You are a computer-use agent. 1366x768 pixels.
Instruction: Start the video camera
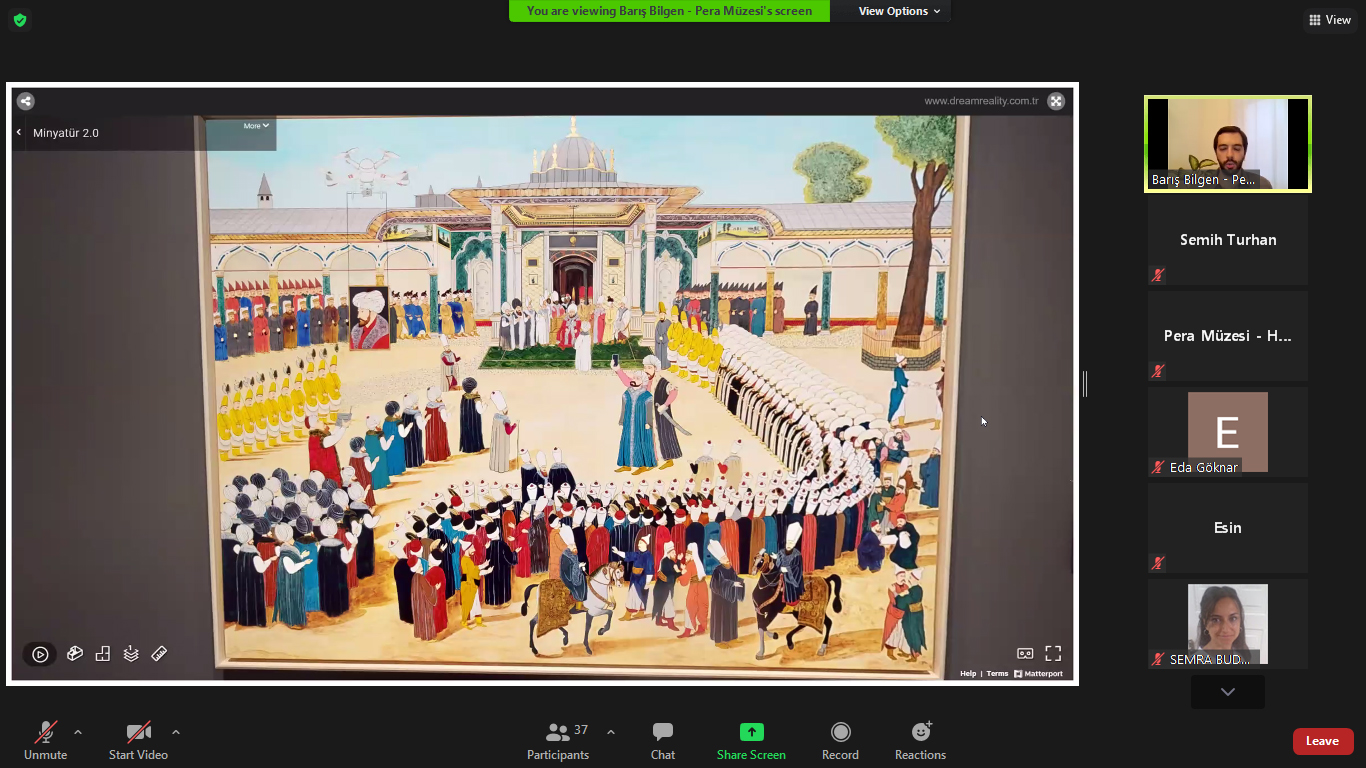pos(138,741)
